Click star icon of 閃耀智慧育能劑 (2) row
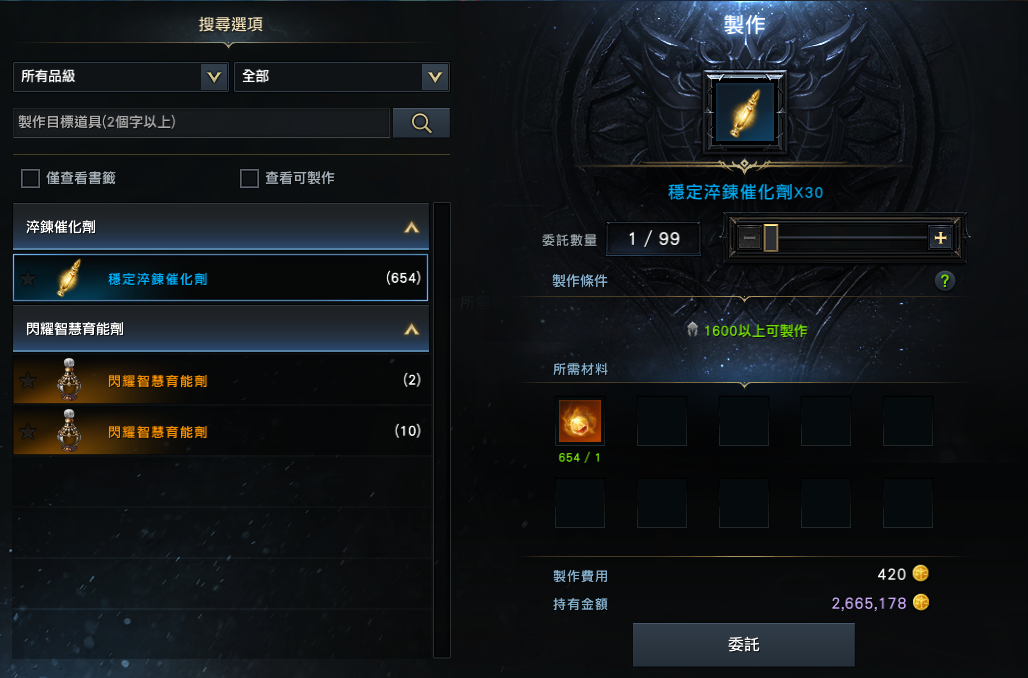The height and width of the screenshot is (678, 1028). tap(28, 380)
